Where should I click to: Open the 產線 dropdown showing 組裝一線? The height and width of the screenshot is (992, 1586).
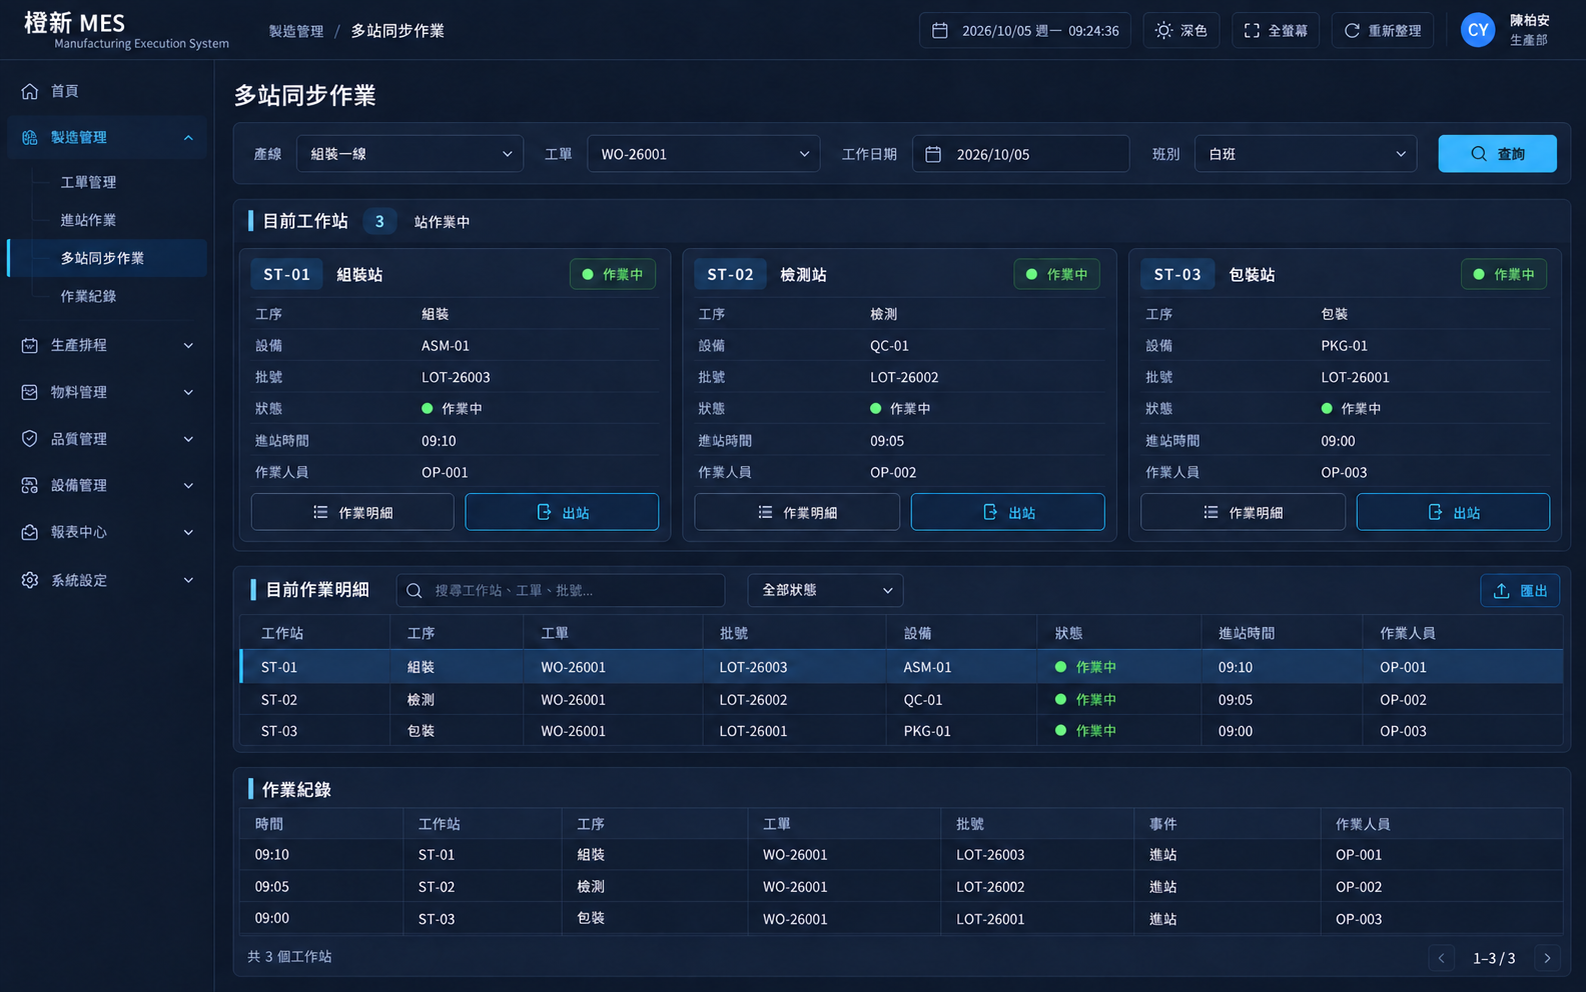pos(410,154)
